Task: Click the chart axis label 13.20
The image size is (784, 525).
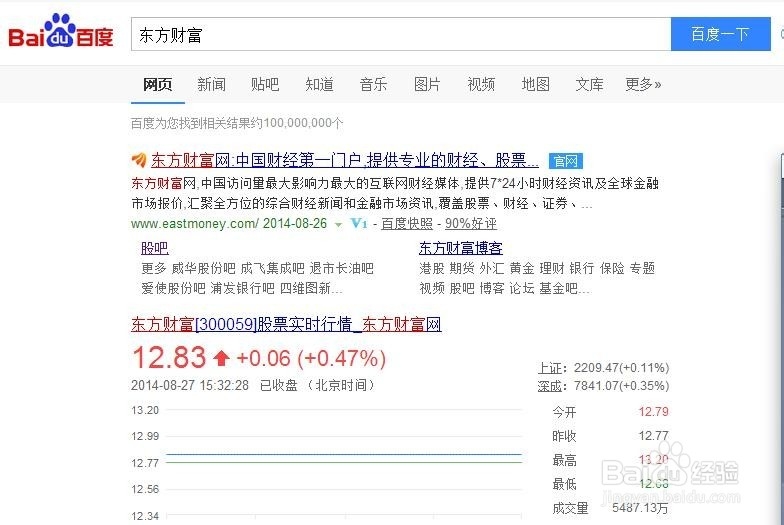Action: tap(145, 410)
